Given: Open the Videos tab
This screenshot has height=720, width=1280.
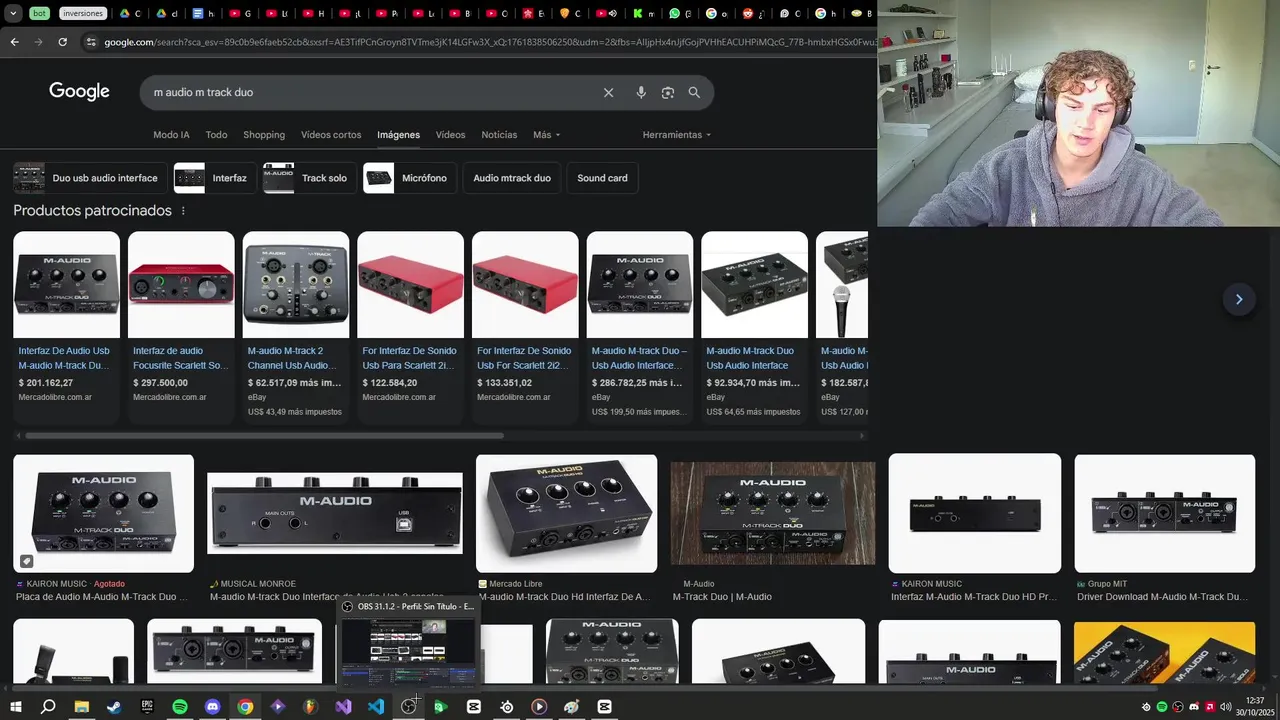Looking at the screenshot, I should click(x=450, y=134).
